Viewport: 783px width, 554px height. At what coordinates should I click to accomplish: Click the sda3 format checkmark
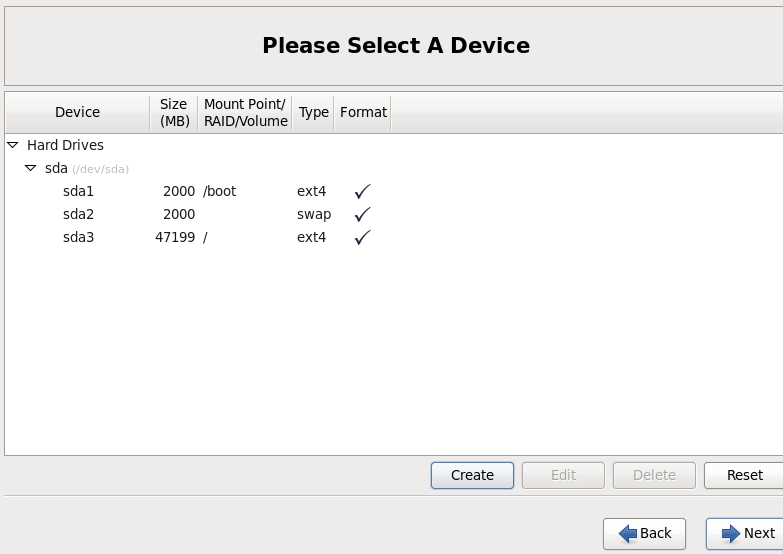pos(363,237)
